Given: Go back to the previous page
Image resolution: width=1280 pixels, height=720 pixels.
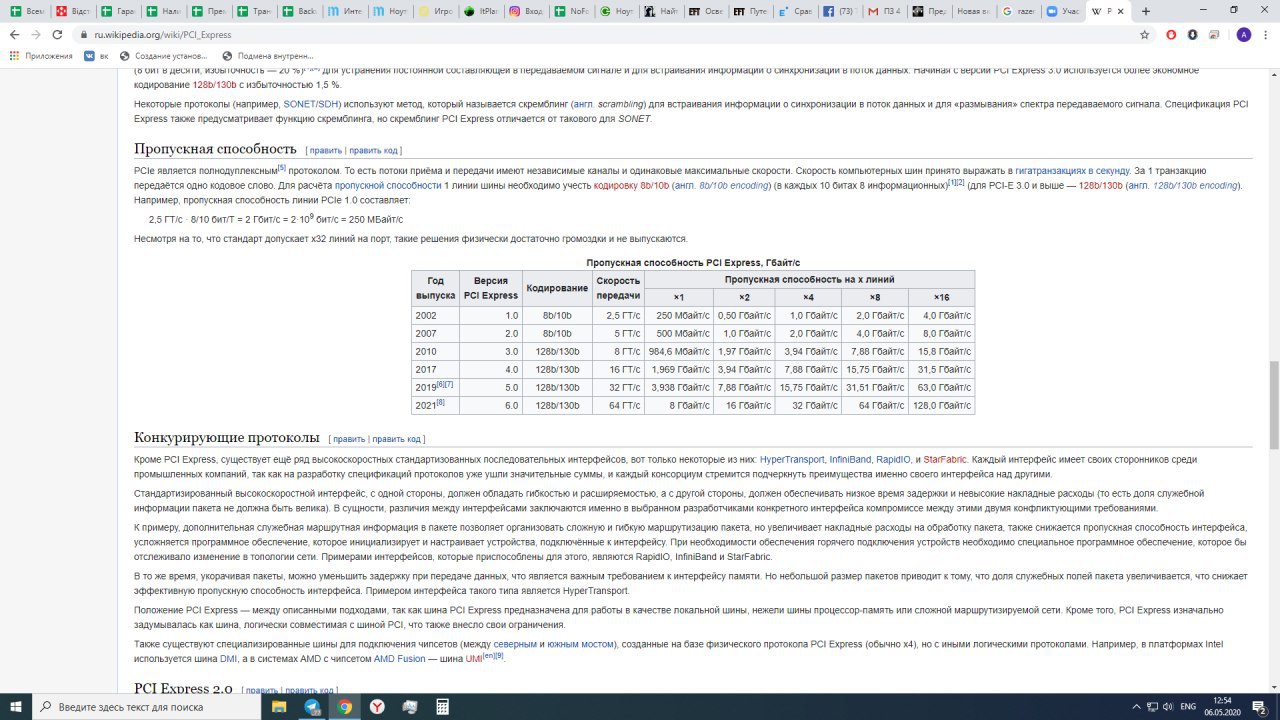Looking at the screenshot, I should pos(14,34).
